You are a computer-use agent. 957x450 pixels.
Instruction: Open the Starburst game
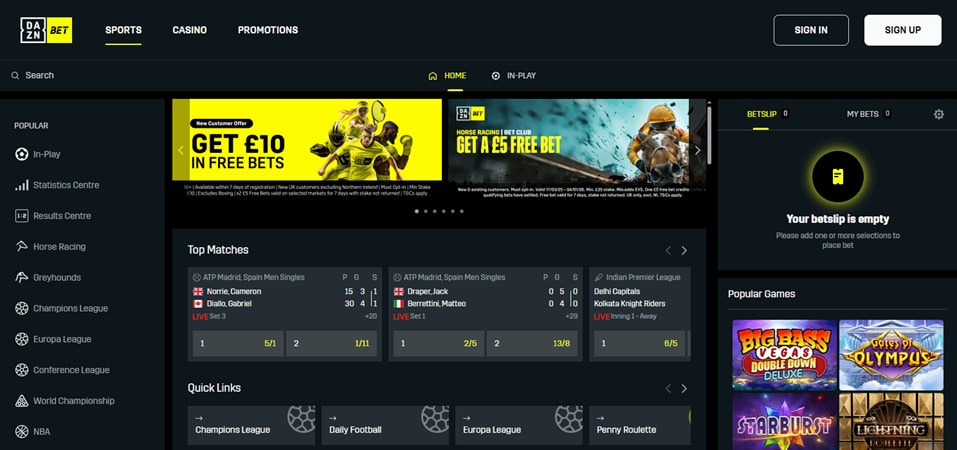pyautogui.click(x=784, y=421)
